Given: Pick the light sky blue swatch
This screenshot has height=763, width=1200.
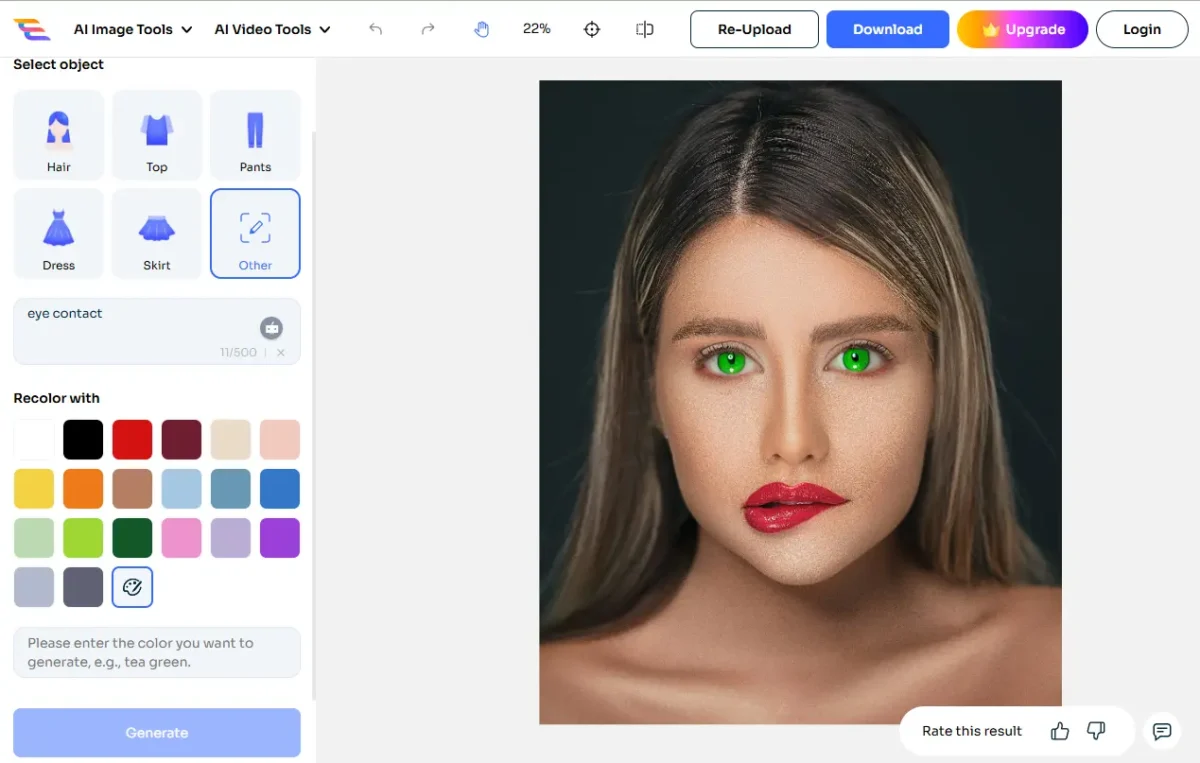Looking at the screenshot, I should 182,489.
